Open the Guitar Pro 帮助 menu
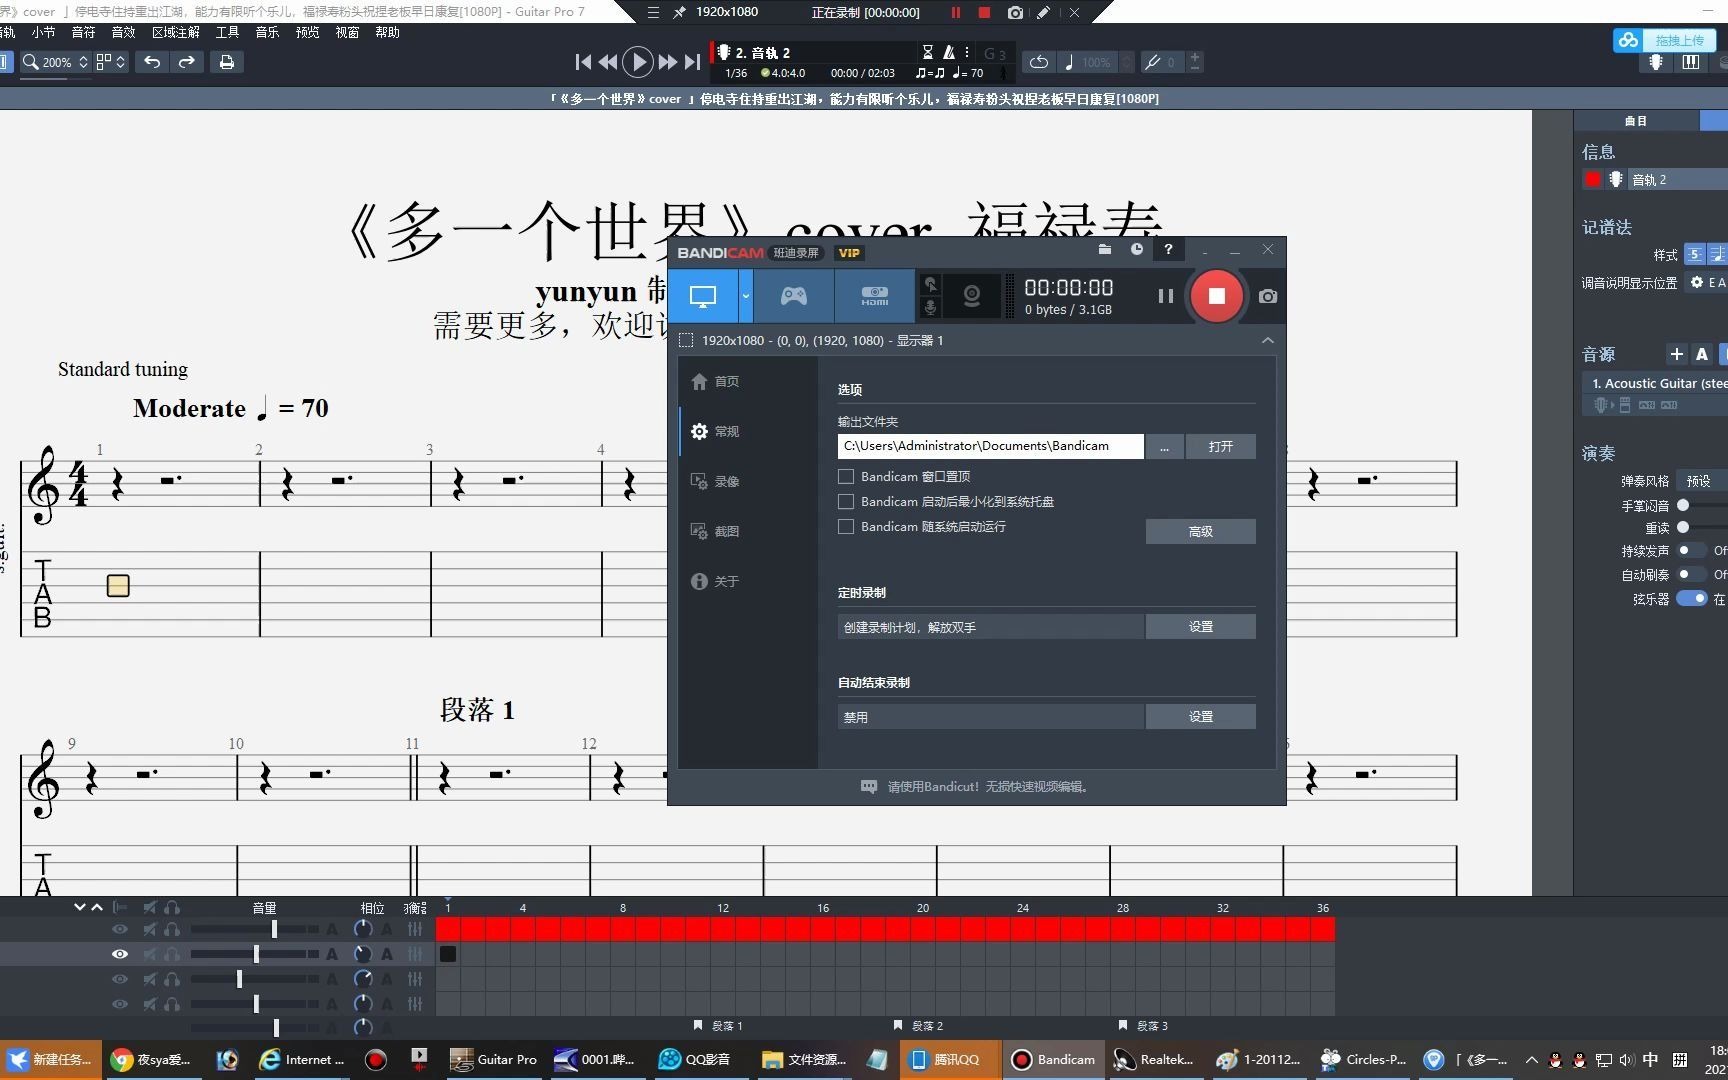Screen dimensions: 1728x1080 coord(387,32)
